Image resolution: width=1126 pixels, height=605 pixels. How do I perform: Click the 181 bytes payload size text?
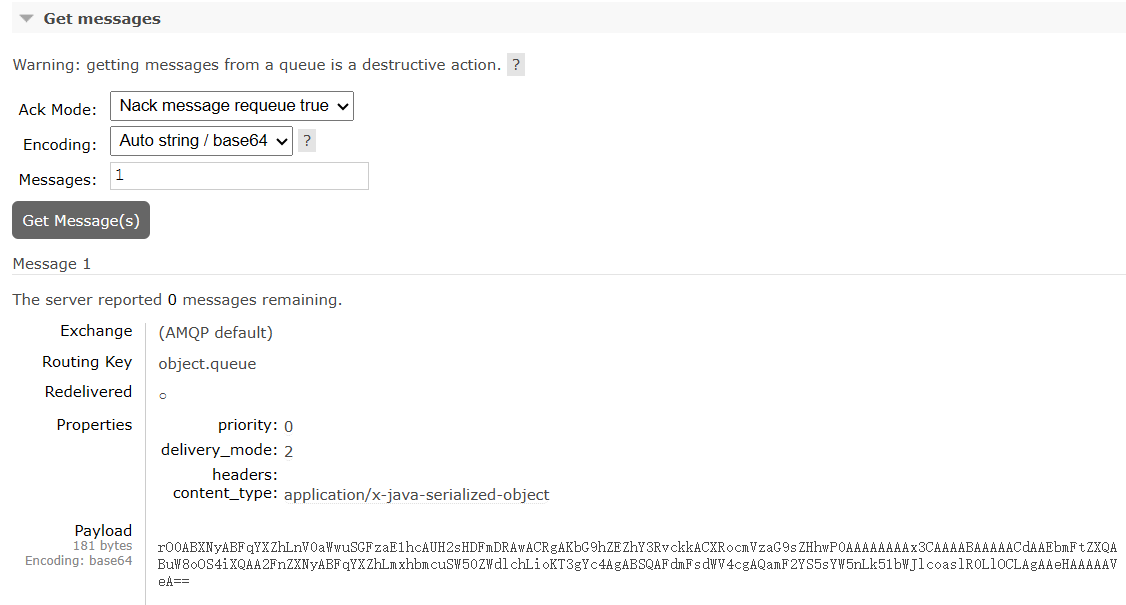pos(102,546)
